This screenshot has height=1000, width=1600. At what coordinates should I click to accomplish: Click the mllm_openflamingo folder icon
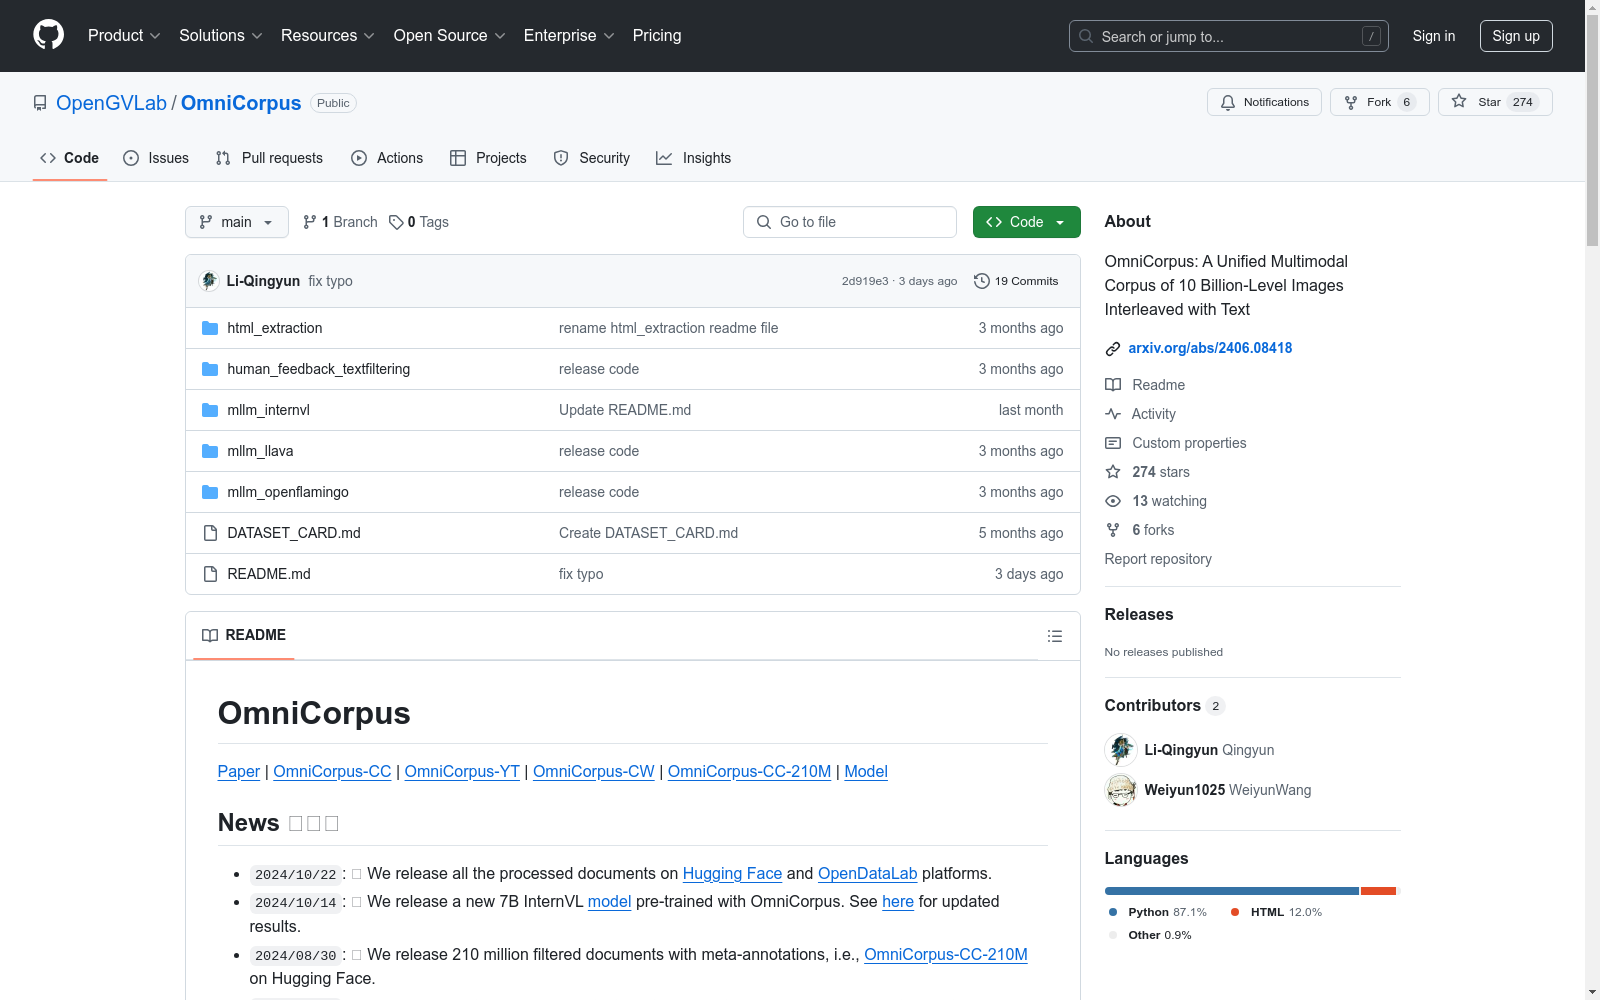click(210, 492)
